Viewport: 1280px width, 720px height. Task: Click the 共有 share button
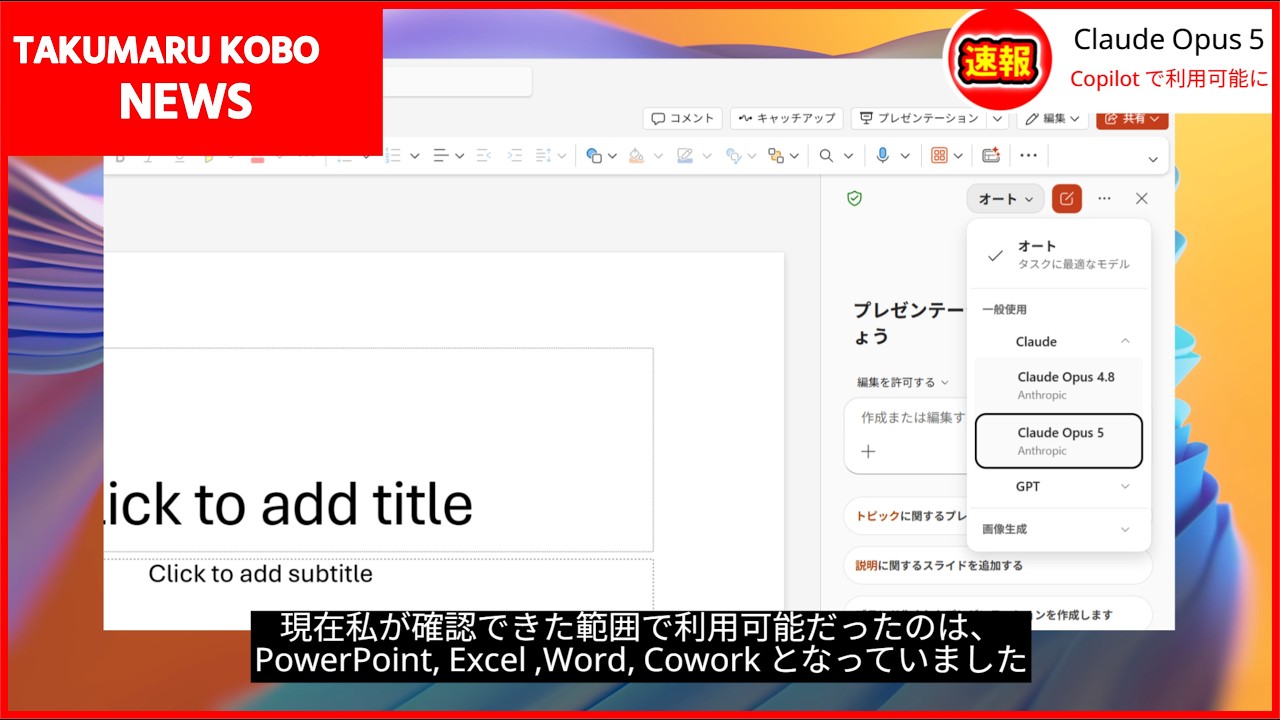[1132, 118]
